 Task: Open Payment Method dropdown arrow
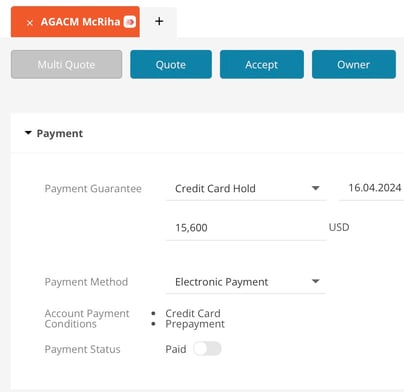pyautogui.click(x=315, y=281)
